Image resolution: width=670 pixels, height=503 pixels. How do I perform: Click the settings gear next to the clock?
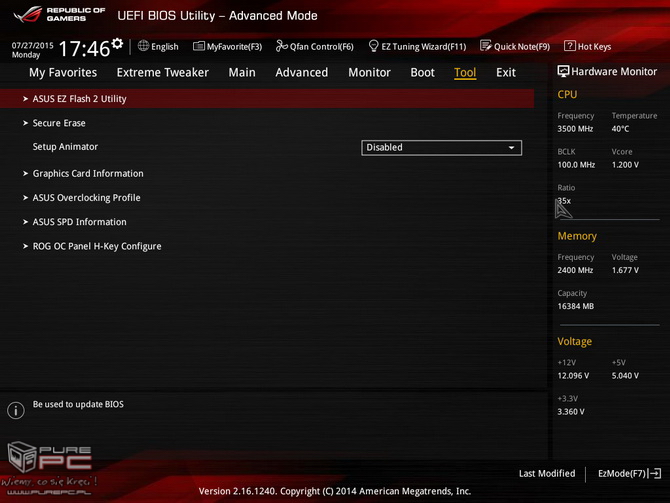click(117, 44)
